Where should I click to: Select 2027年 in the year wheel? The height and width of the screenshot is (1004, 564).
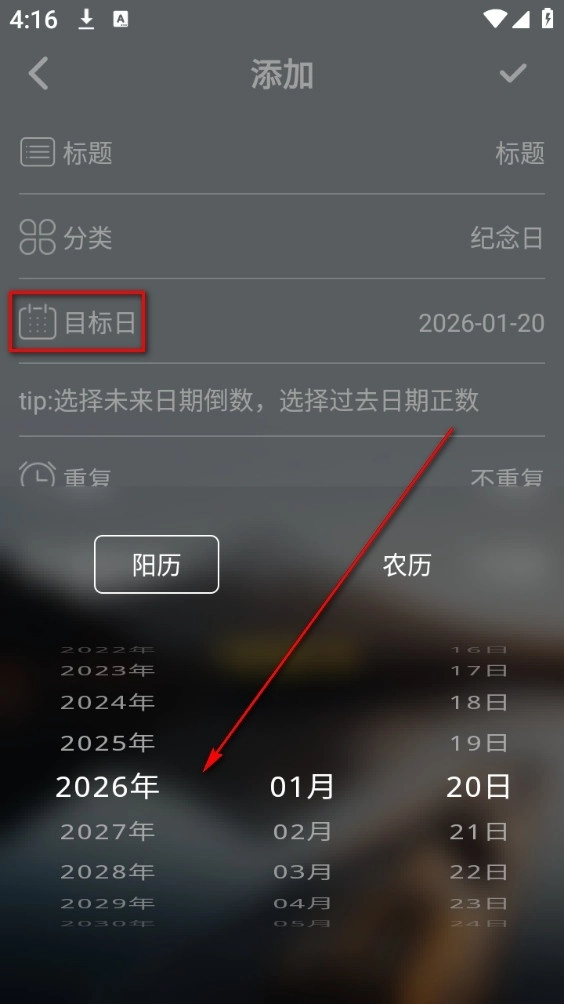pos(108,832)
